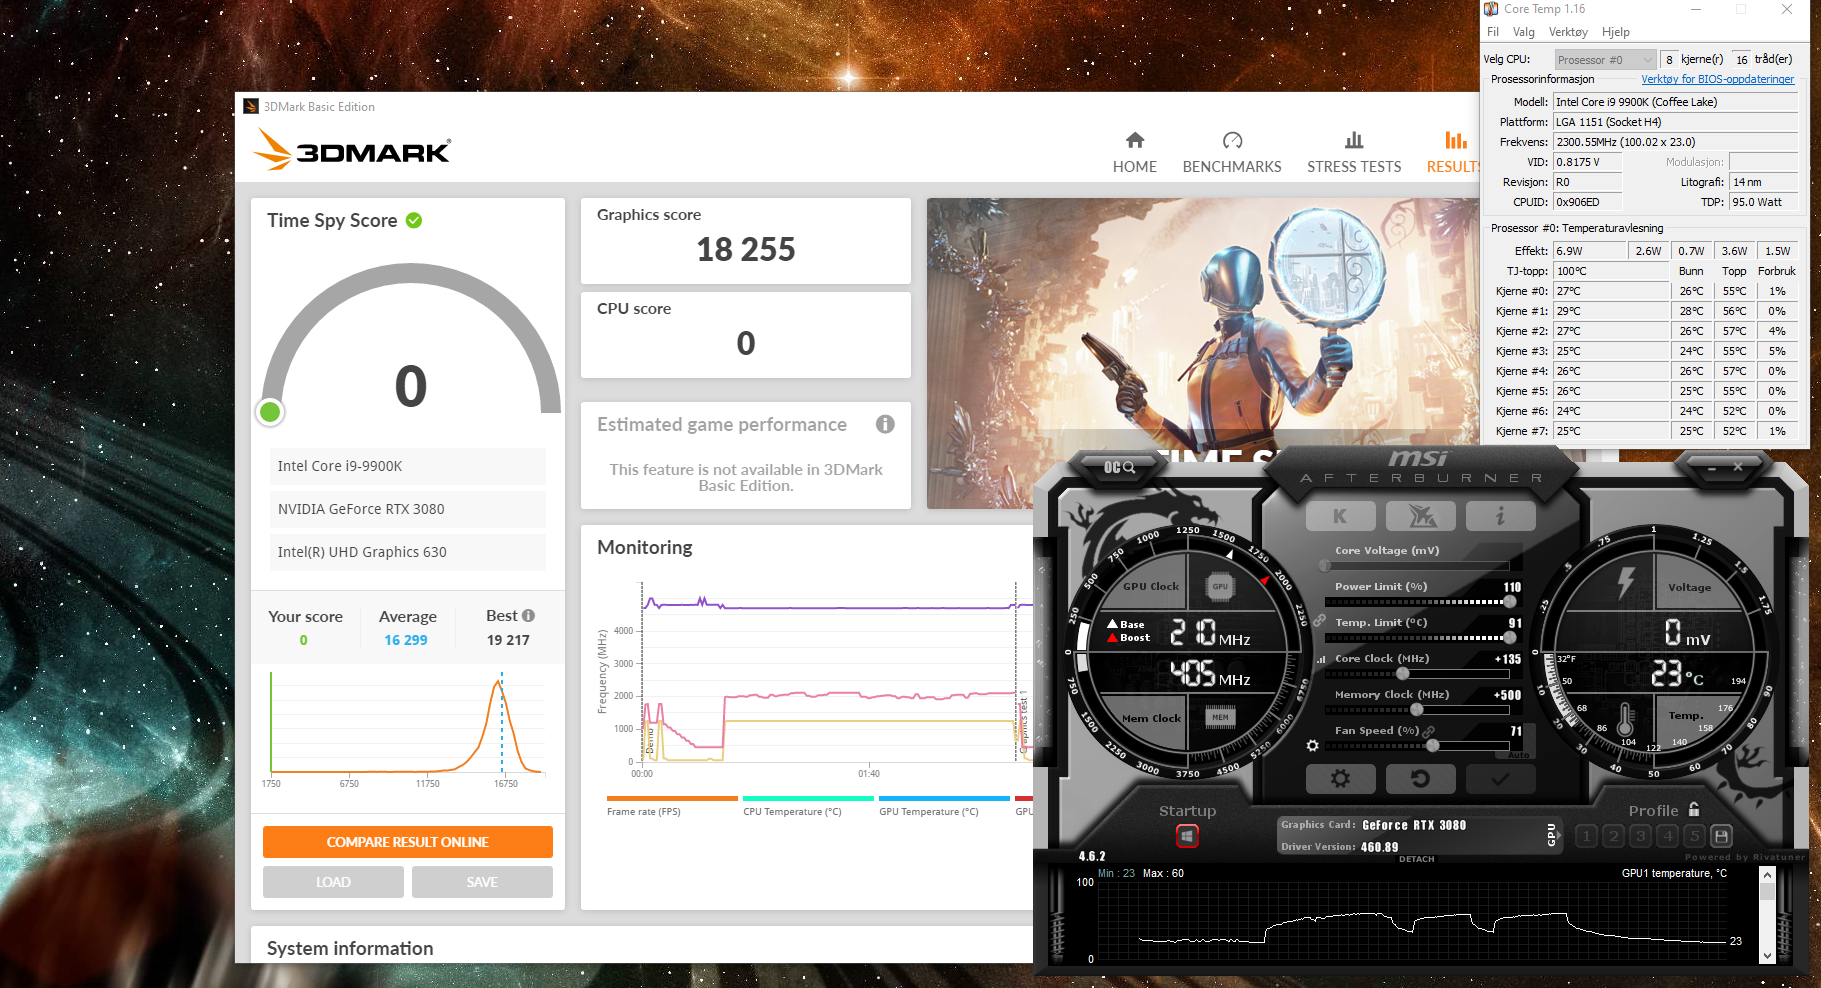1821x988 pixels.
Task: Click Verktøy for BIOS-oppdateringer link
Action: [1718, 79]
